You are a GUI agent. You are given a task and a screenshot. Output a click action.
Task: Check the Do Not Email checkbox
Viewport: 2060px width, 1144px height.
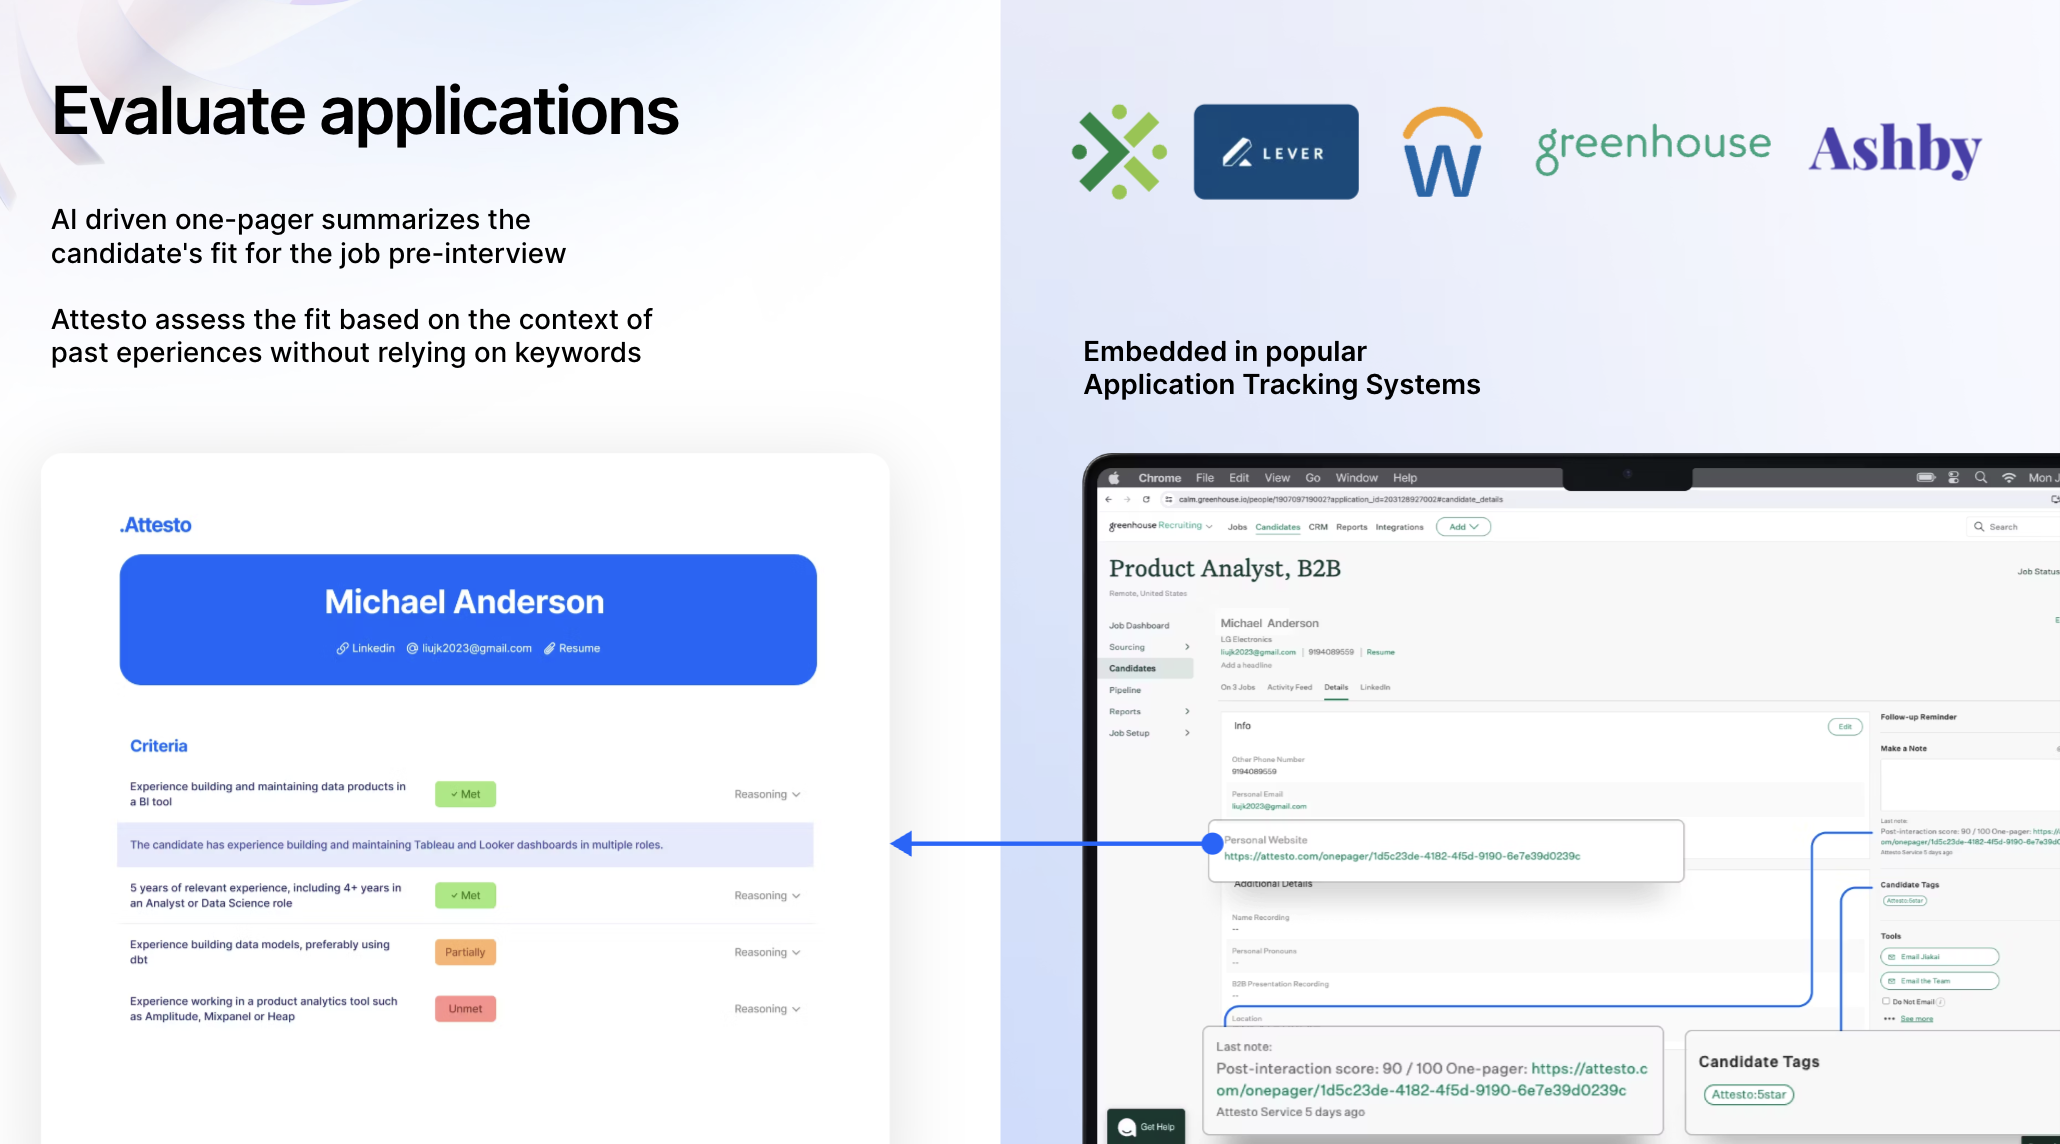1886,1001
